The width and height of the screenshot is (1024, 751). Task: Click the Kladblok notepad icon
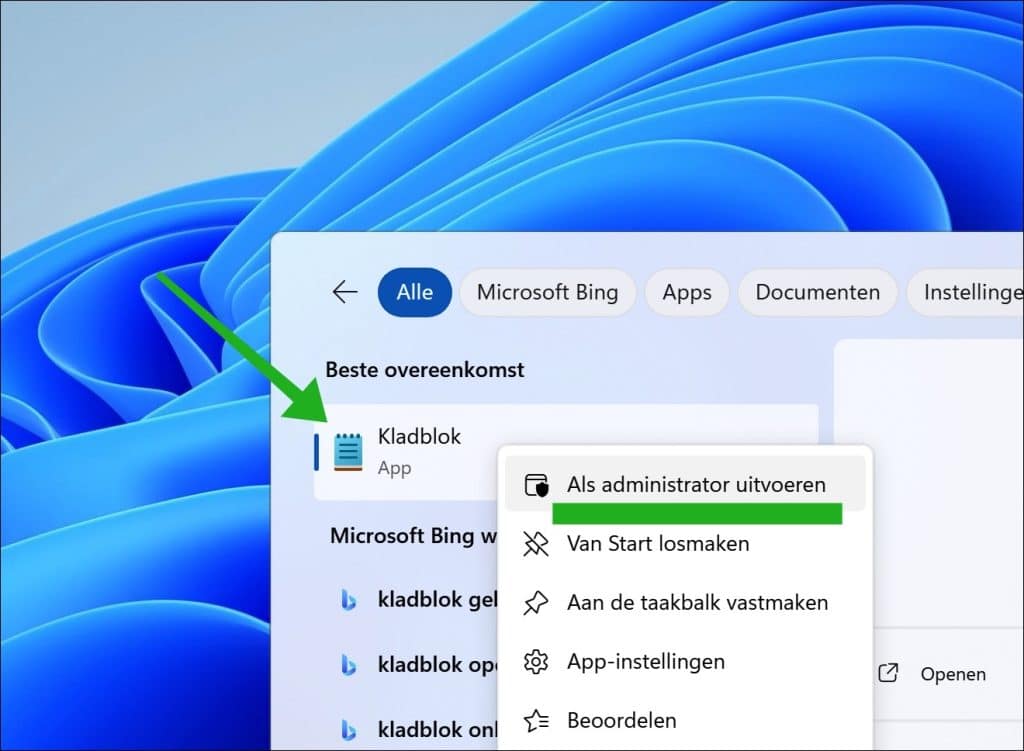(348, 452)
